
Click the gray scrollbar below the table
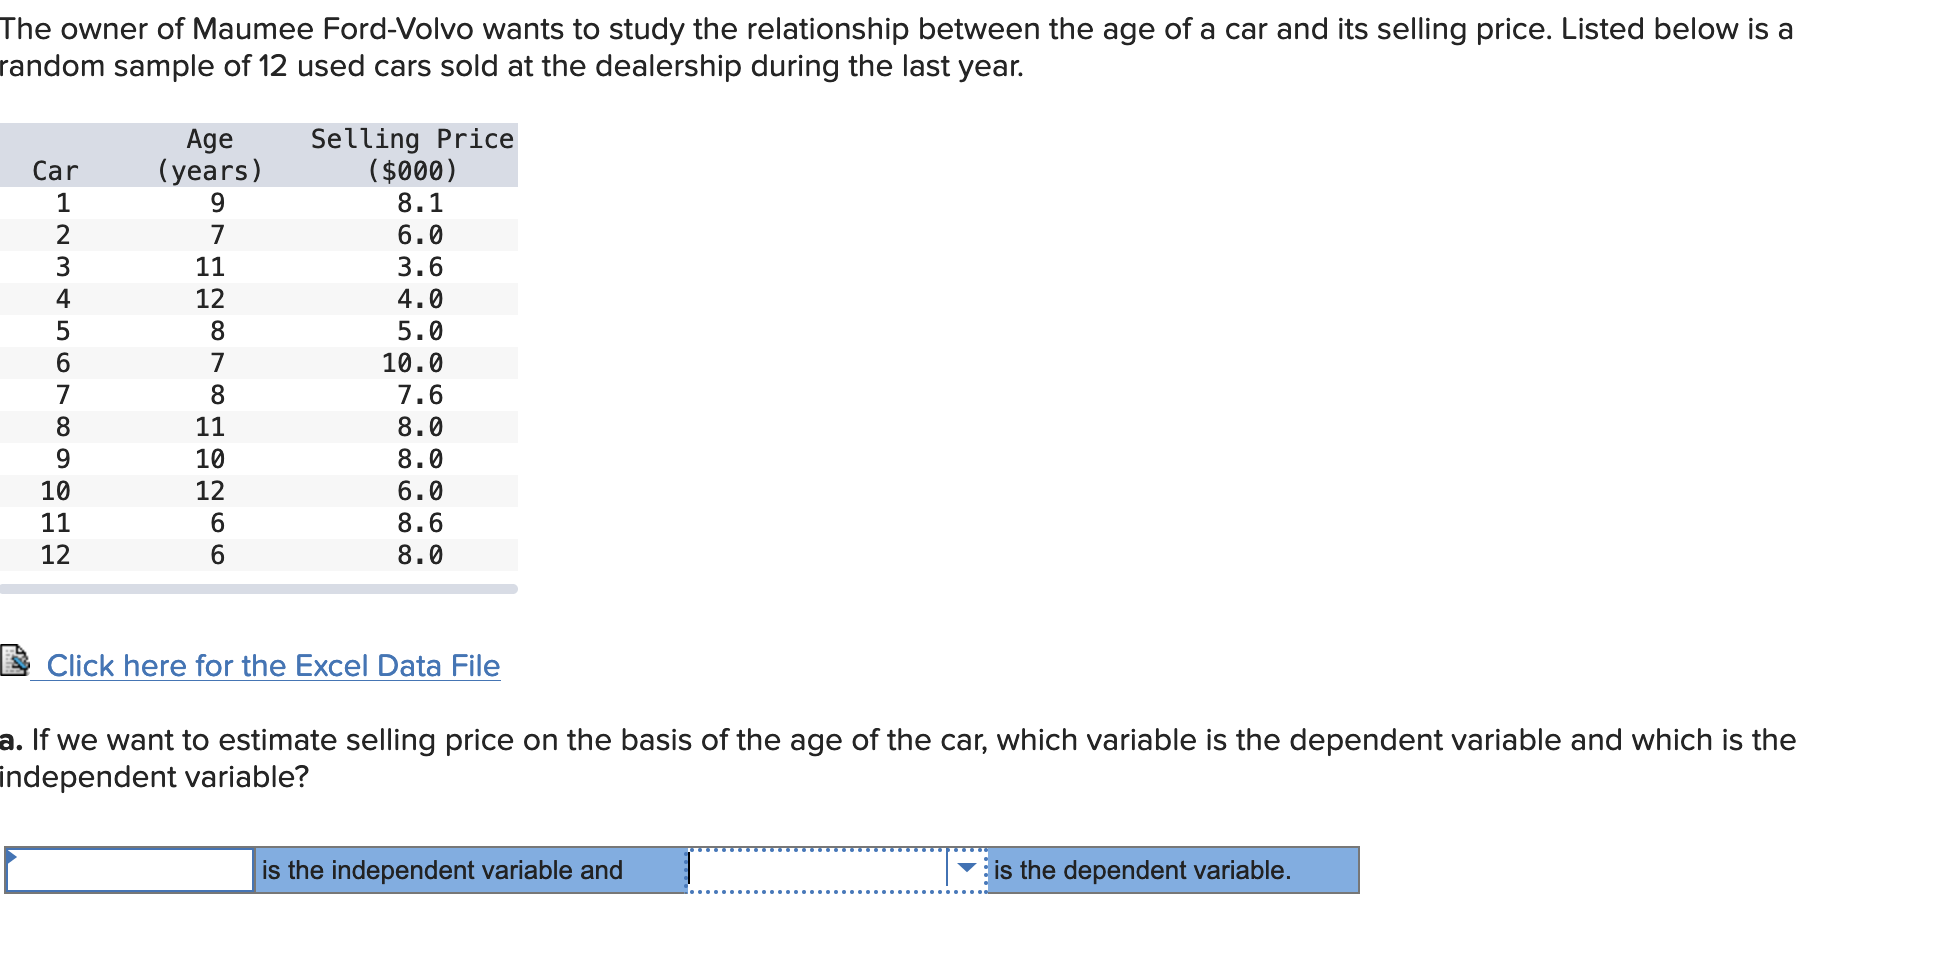pyautogui.click(x=260, y=589)
